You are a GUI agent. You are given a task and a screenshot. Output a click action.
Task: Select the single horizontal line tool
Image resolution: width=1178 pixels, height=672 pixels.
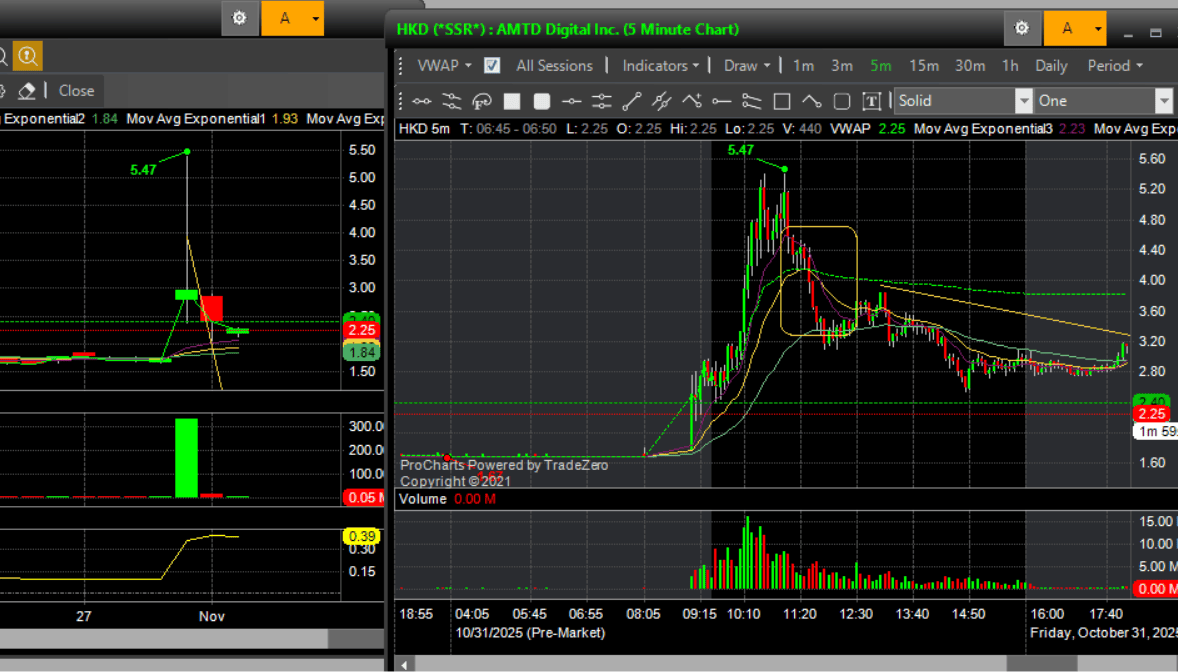[572, 101]
